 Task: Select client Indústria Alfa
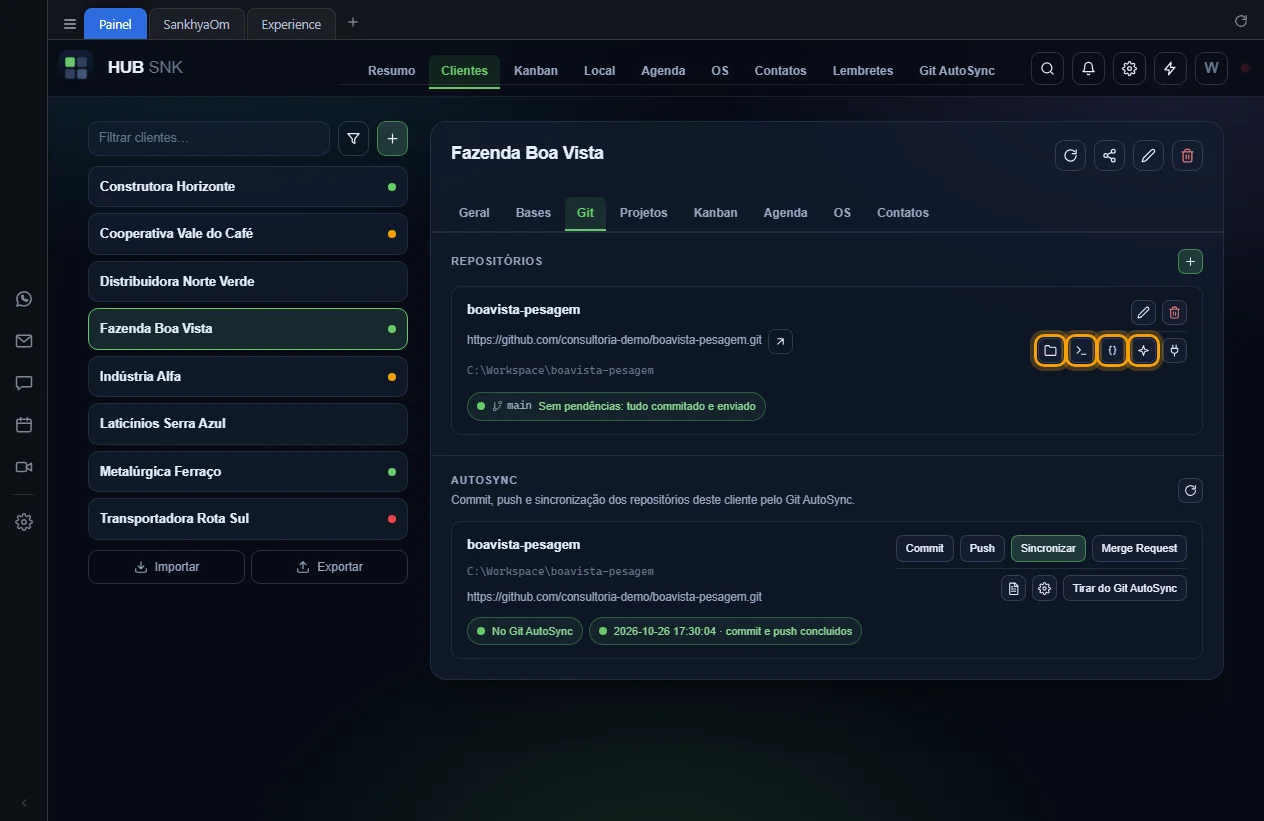click(x=248, y=376)
